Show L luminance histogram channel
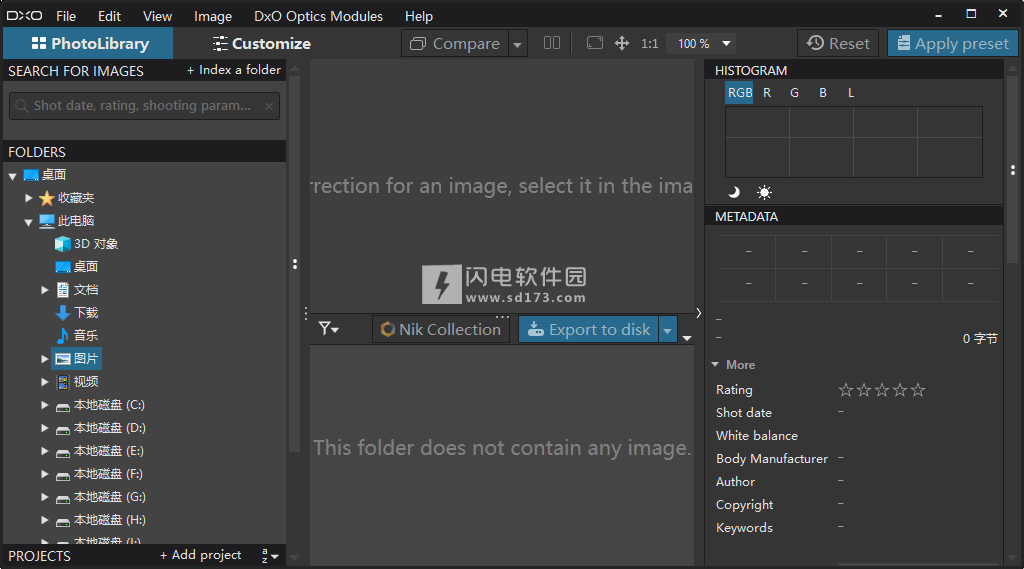This screenshot has height=569, width=1024. pyautogui.click(x=851, y=93)
